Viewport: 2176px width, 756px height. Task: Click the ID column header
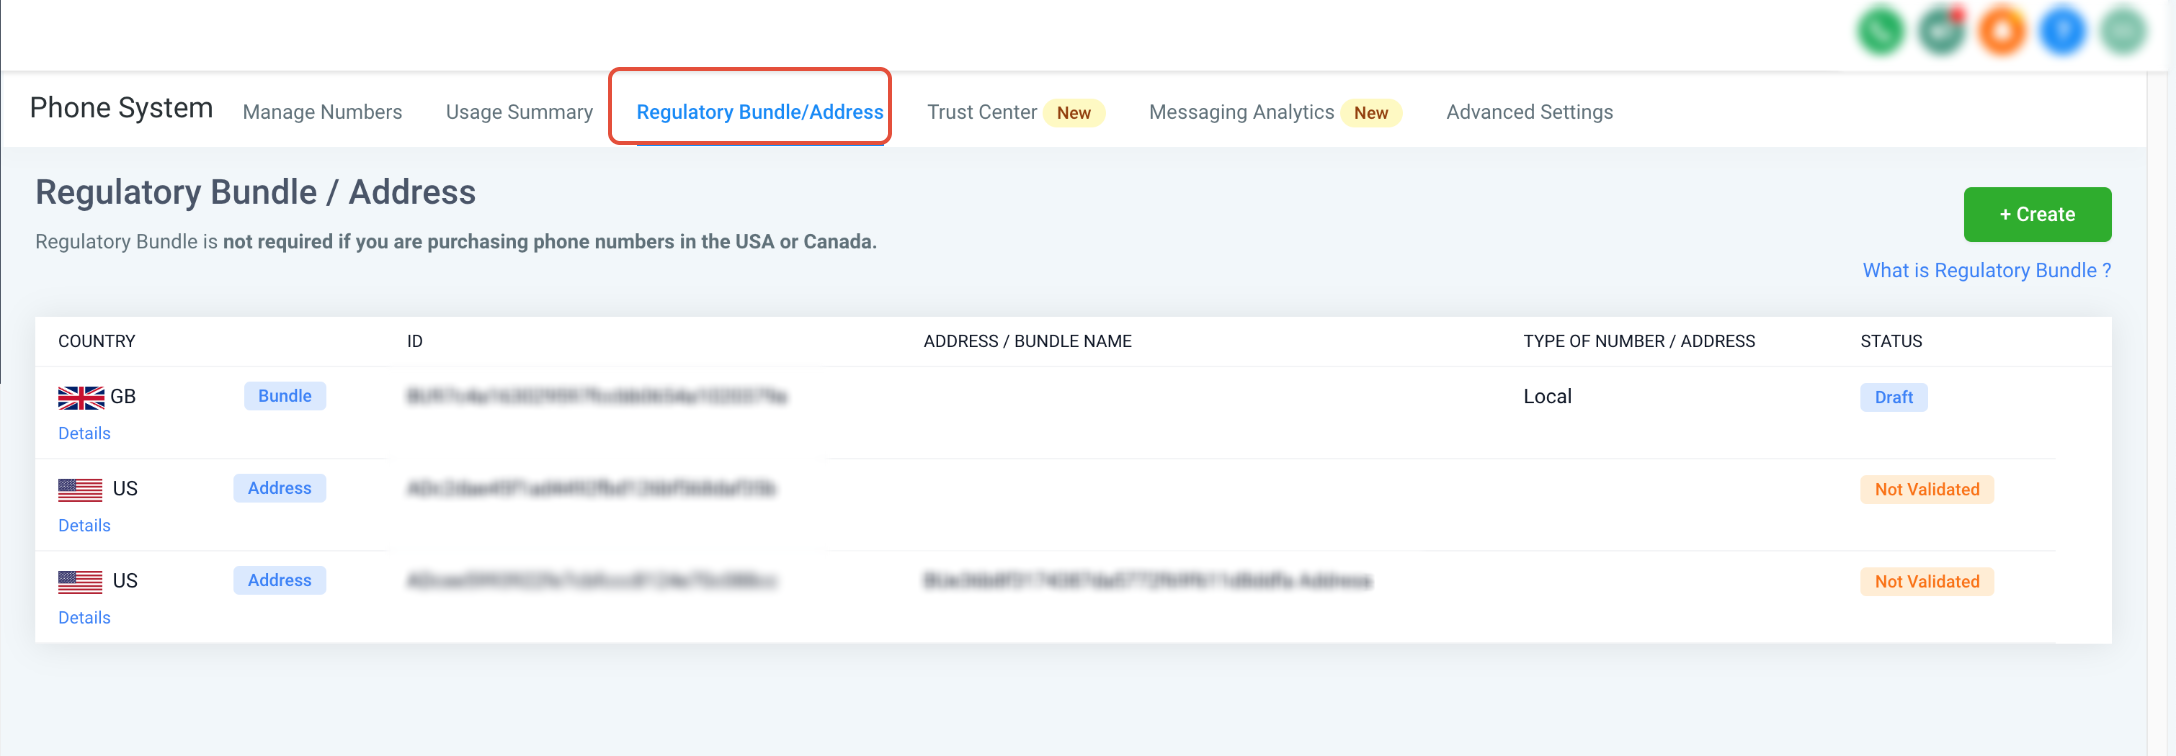(x=415, y=341)
